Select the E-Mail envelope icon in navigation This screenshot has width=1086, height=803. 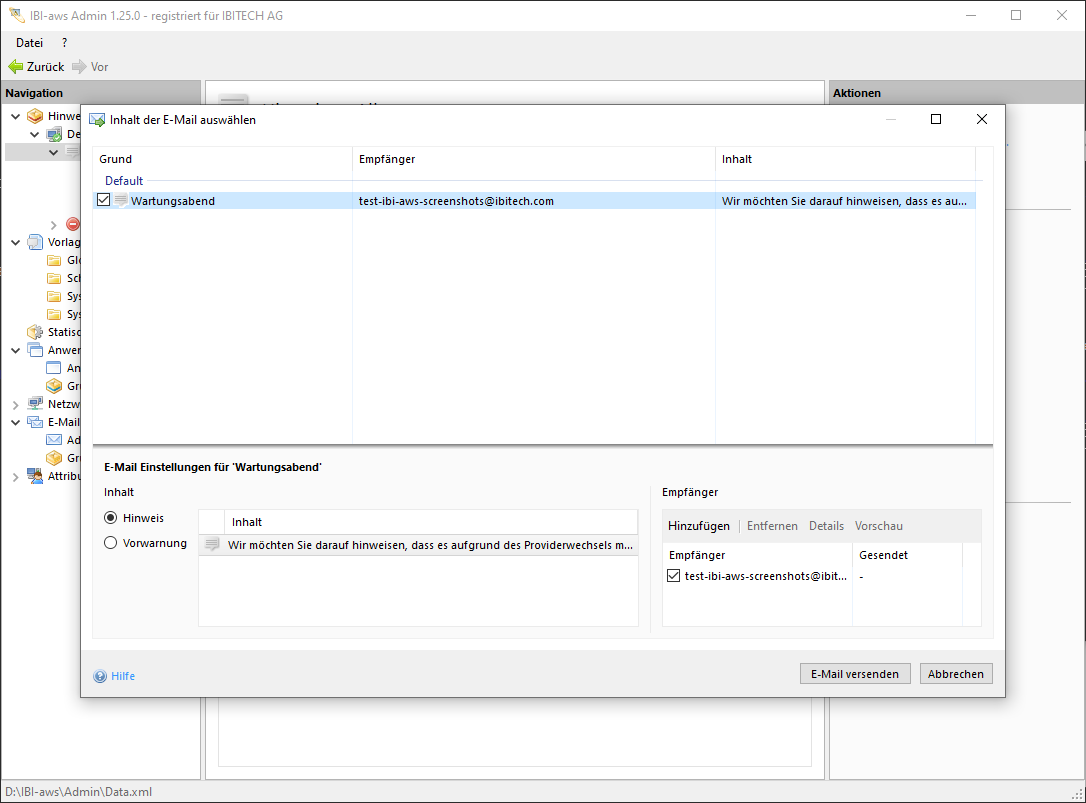click(x=35, y=422)
